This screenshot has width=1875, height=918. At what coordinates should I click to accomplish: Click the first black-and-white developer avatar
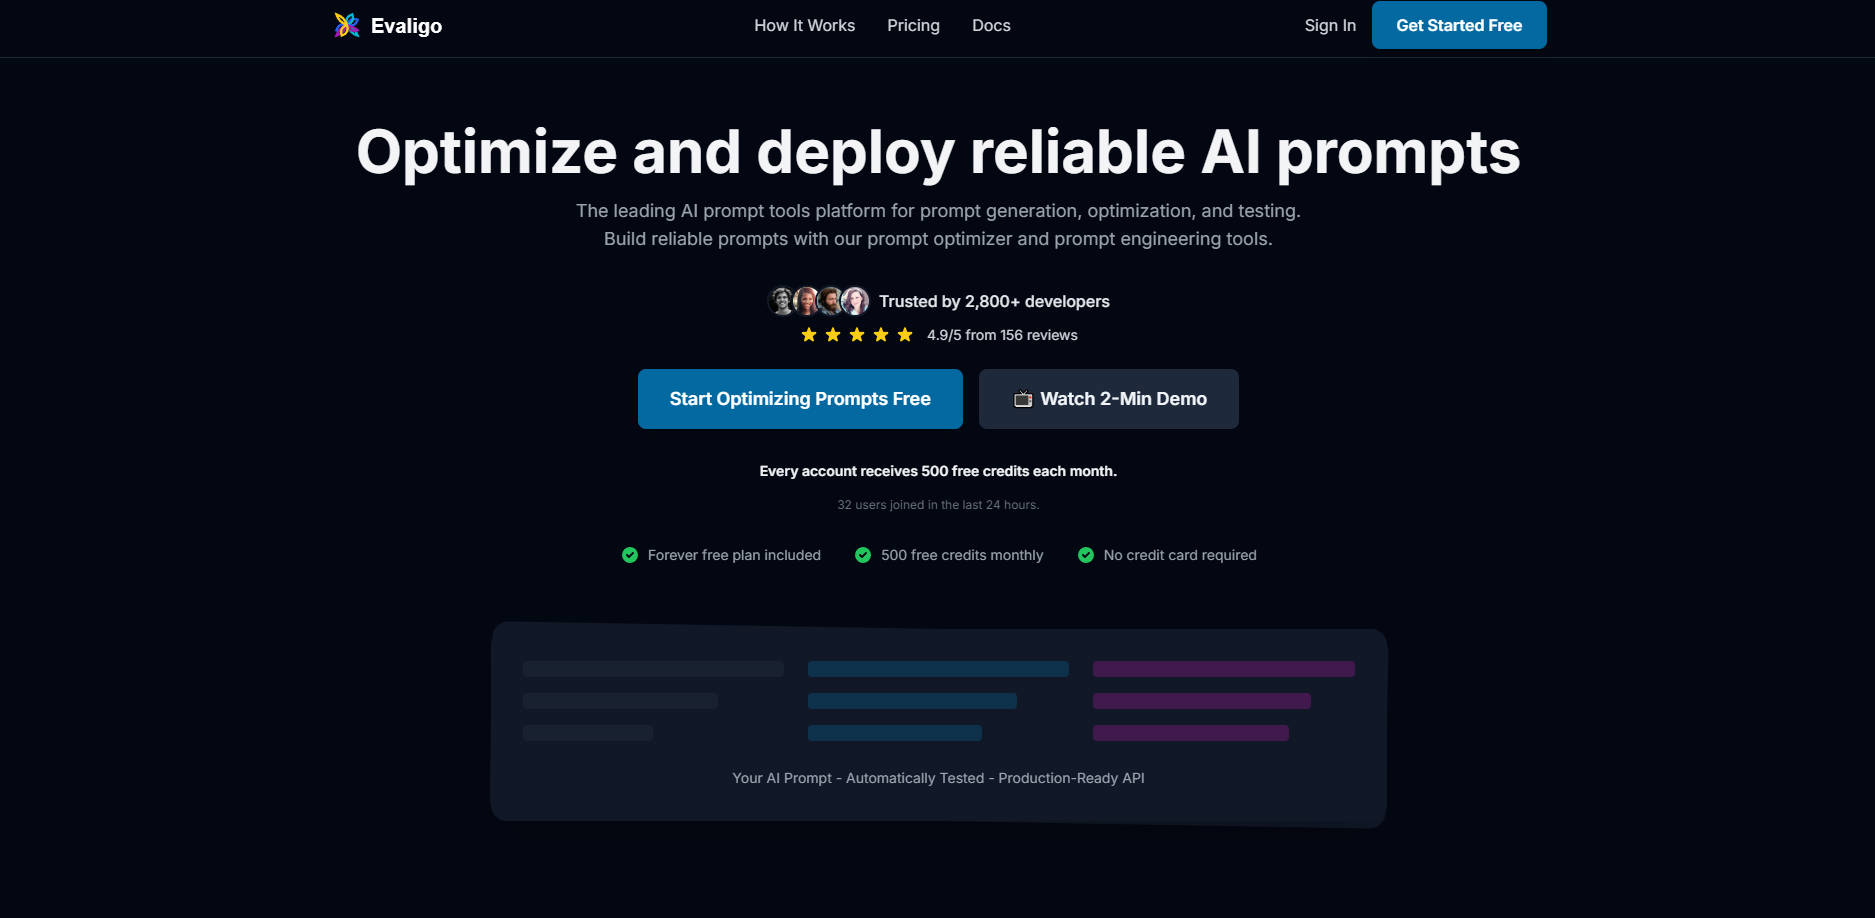782,301
